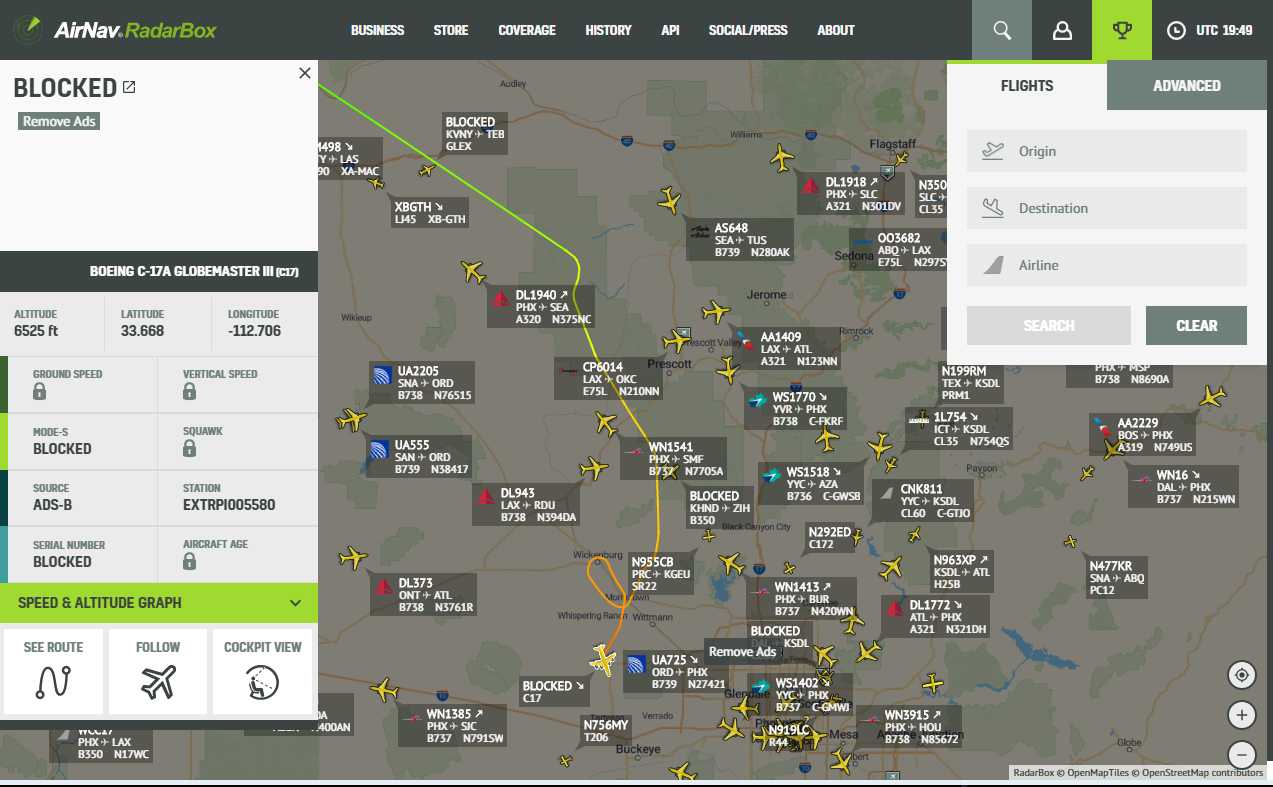Click the CLEAR button
1273x787 pixels.
pos(1196,325)
